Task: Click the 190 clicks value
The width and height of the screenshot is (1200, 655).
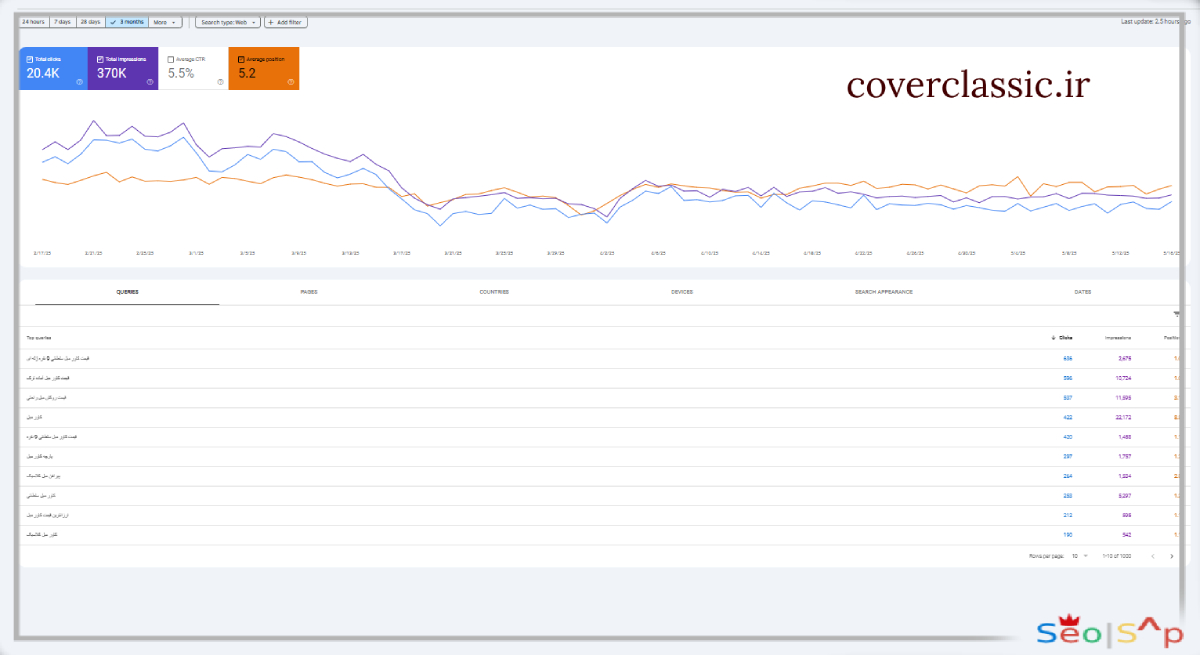Action: [1068, 535]
